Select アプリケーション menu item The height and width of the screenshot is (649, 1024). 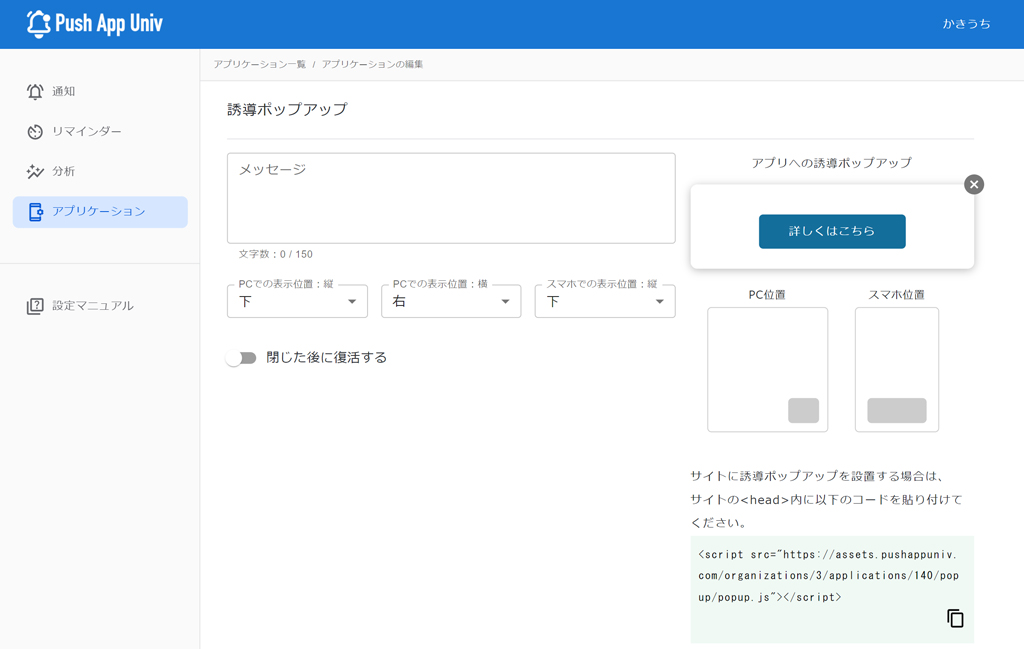[100, 212]
